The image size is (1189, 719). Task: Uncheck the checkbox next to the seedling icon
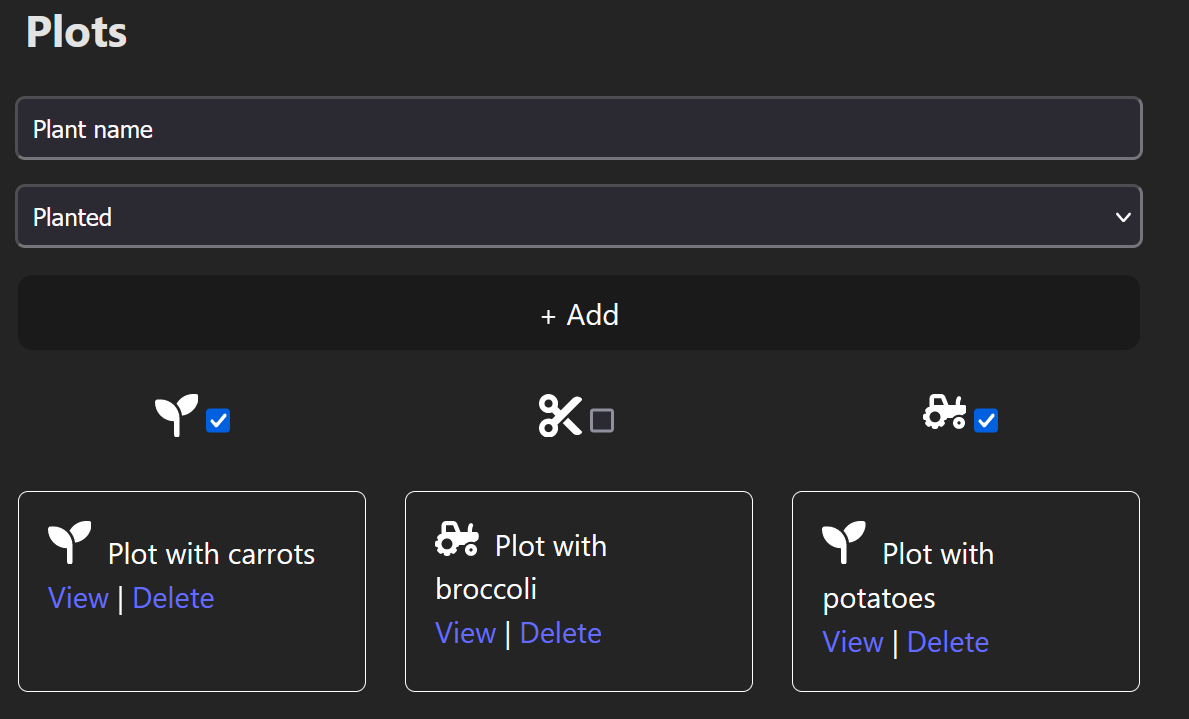(x=218, y=421)
